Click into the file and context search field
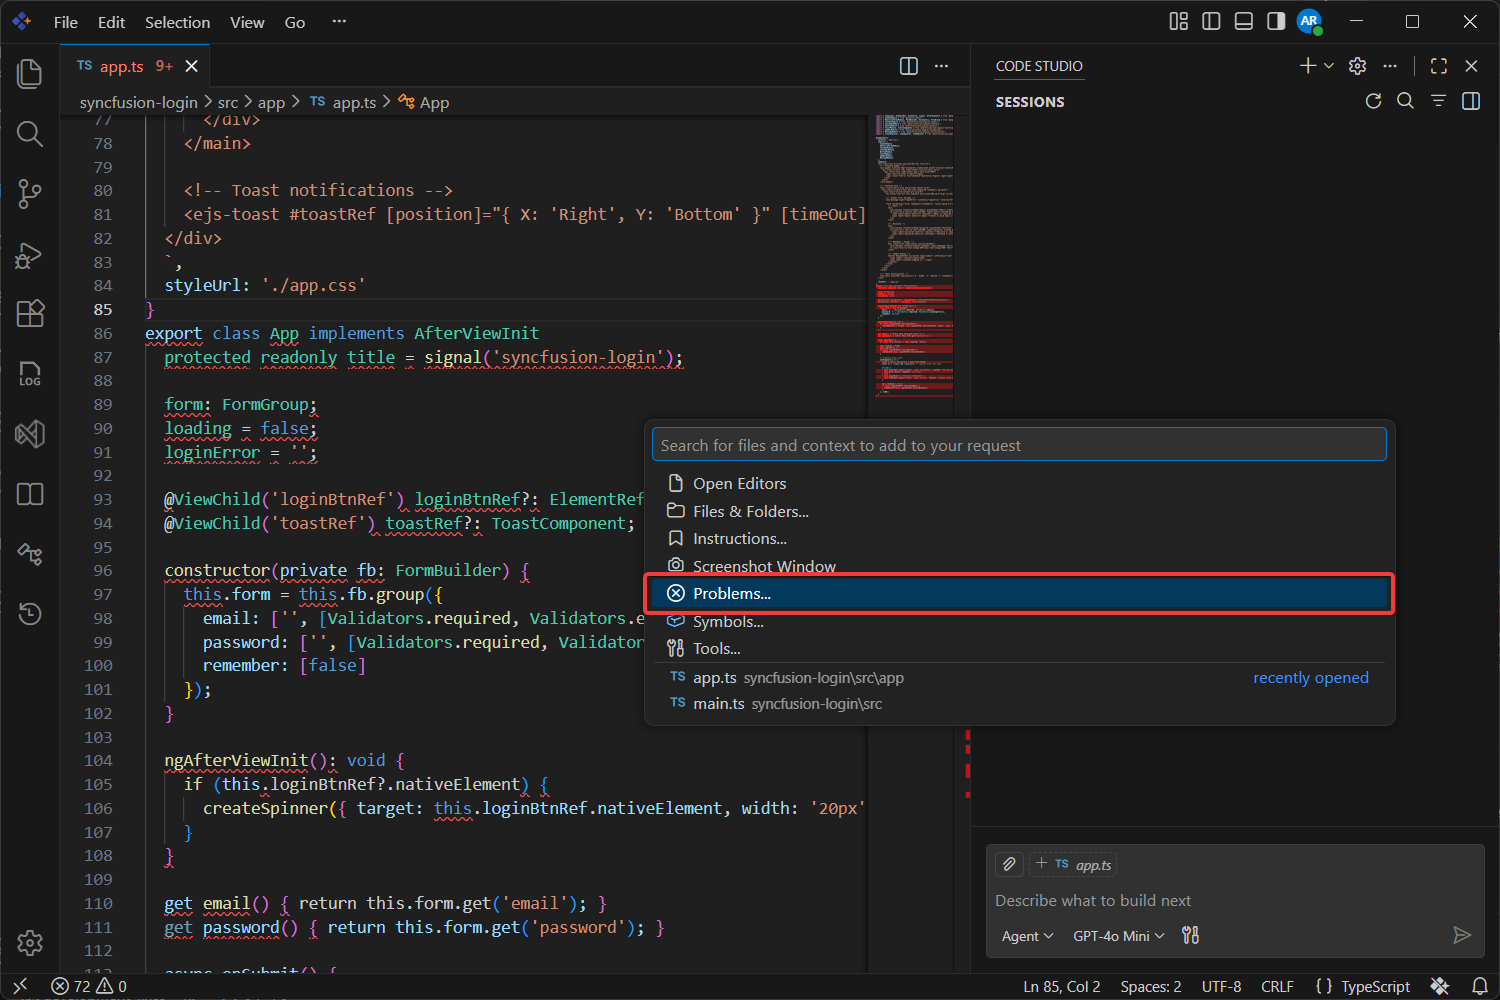Image resolution: width=1500 pixels, height=1000 pixels. tap(1018, 444)
